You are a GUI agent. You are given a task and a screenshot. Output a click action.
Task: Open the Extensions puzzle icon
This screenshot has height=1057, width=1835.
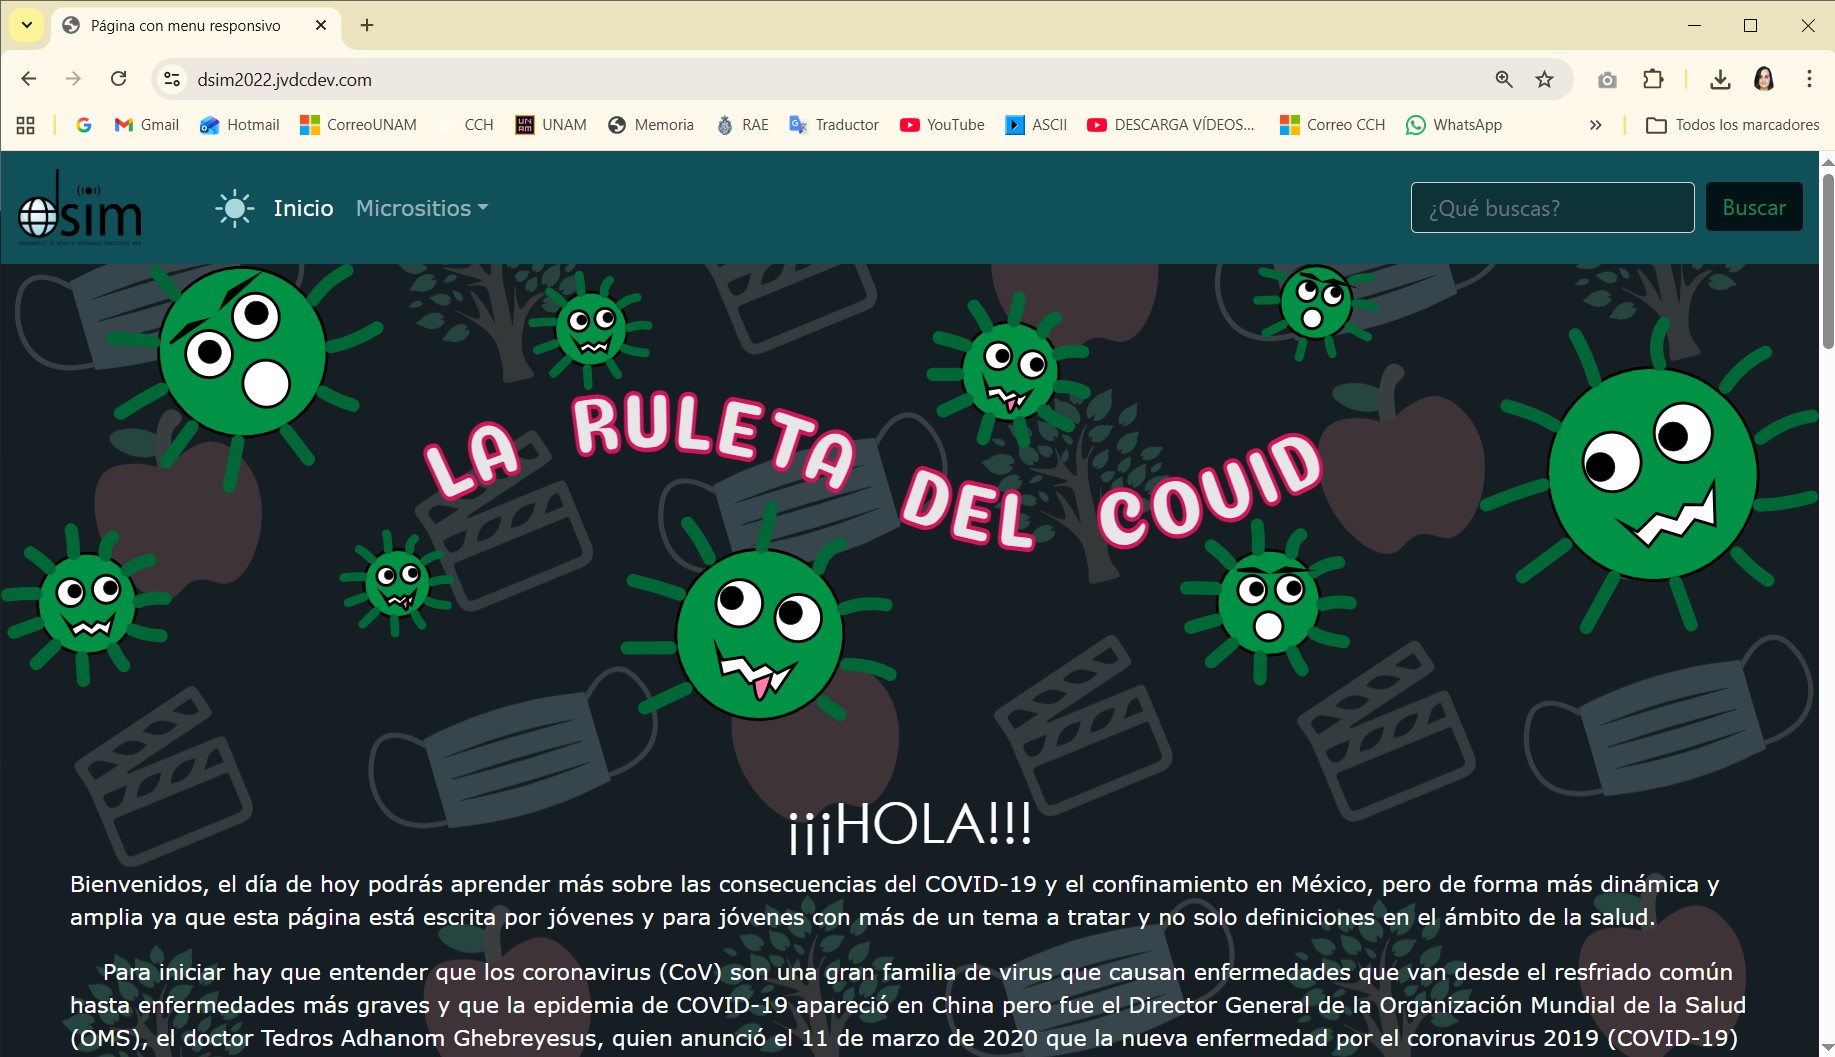click(1653, 79)
